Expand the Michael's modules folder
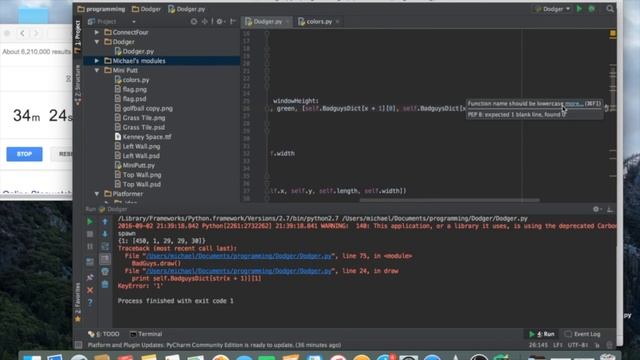This screenshot has width=640, height=360. (x=97, y=61)
